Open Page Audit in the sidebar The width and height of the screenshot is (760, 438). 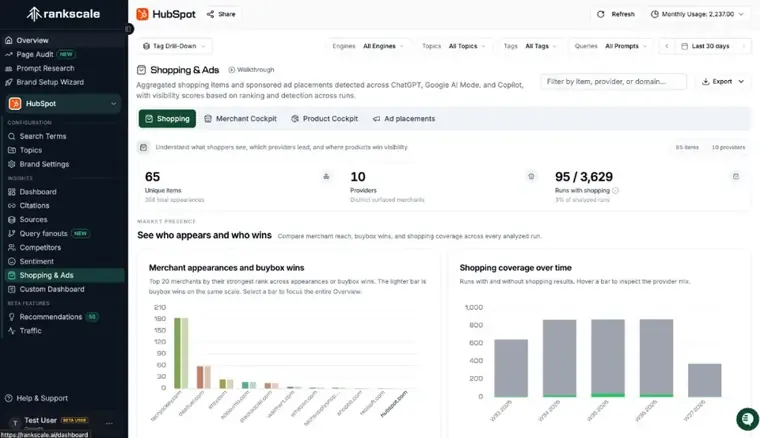(x=35, y=54)
